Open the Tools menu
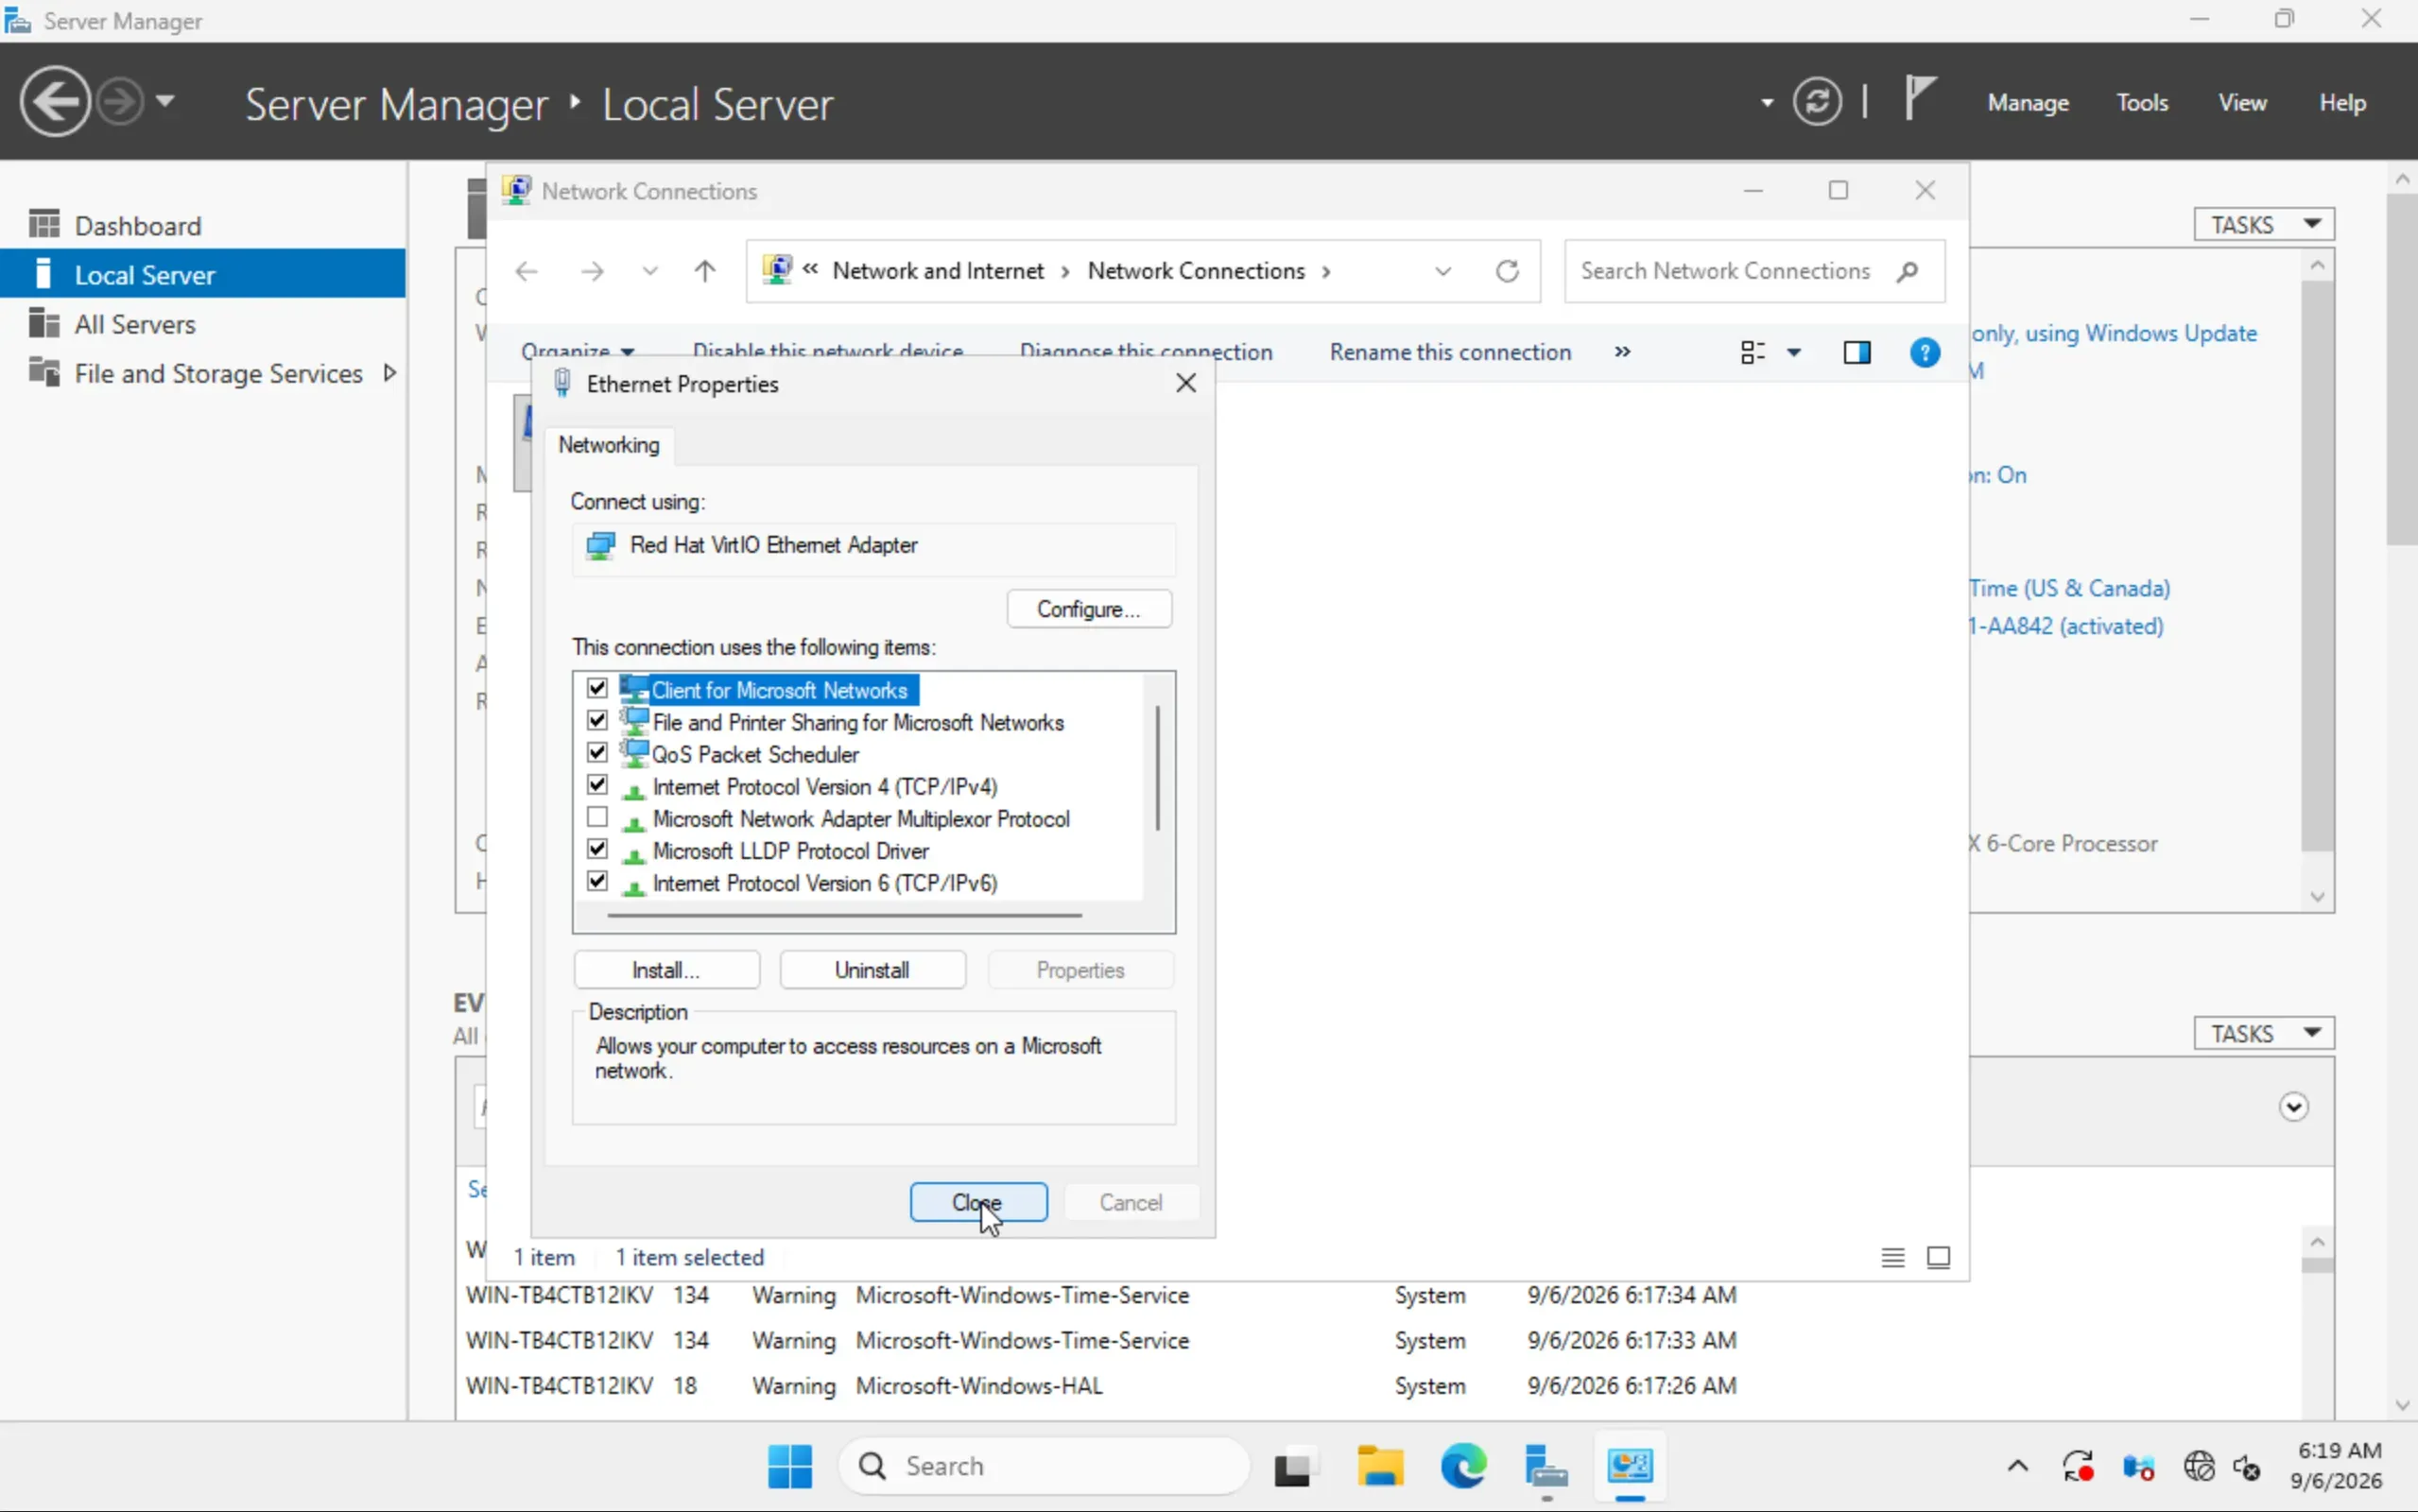The height and width of the screenshot is (1512, 2418). [2142, 103]
